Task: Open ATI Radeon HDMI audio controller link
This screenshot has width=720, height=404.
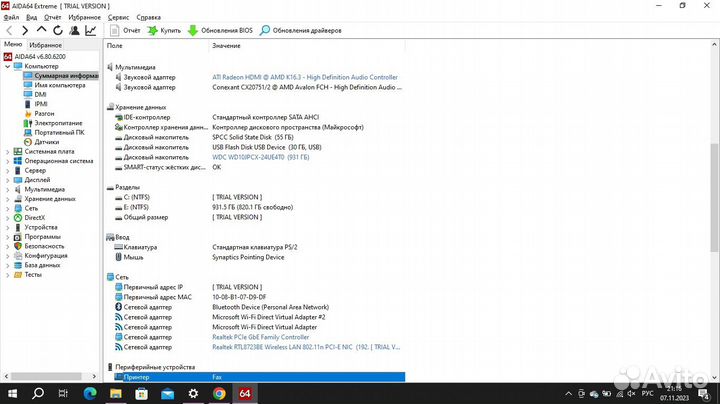Action: 305,77
